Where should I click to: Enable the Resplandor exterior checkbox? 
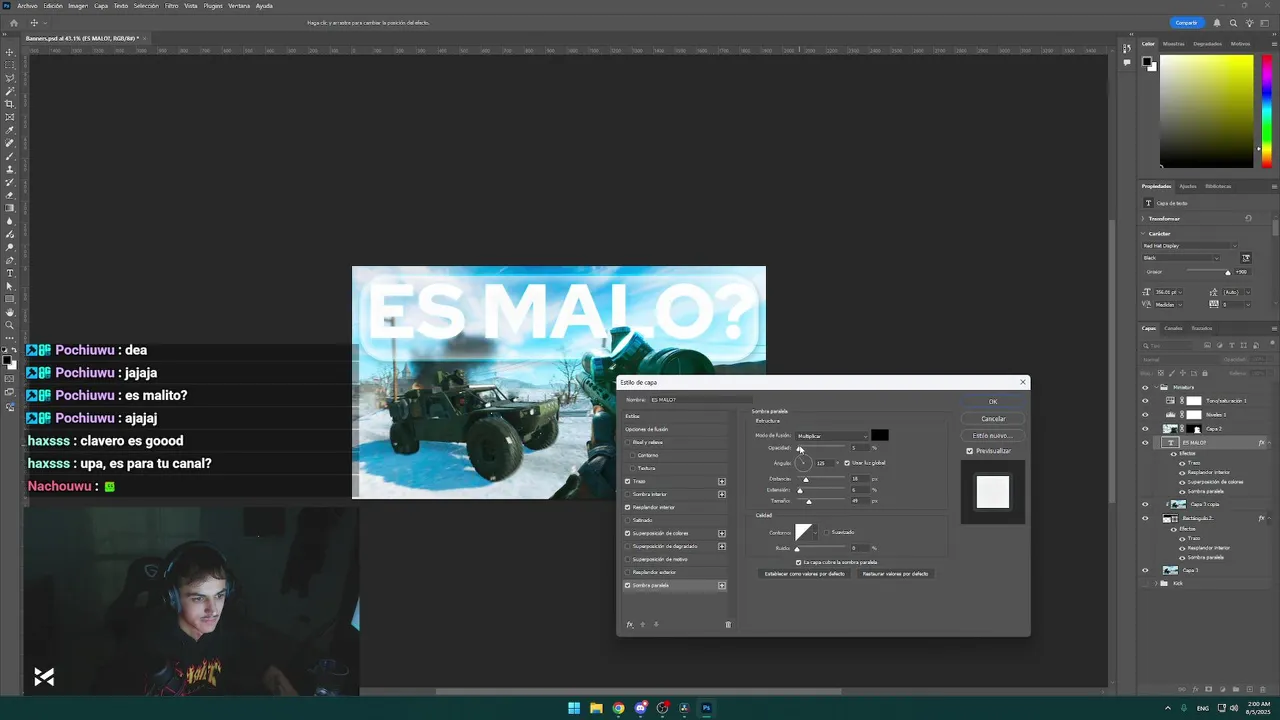pos(628,572)
